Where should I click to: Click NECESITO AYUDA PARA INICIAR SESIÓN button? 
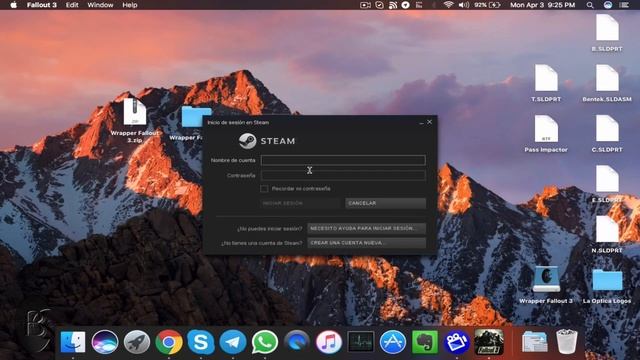pos(367,228)
